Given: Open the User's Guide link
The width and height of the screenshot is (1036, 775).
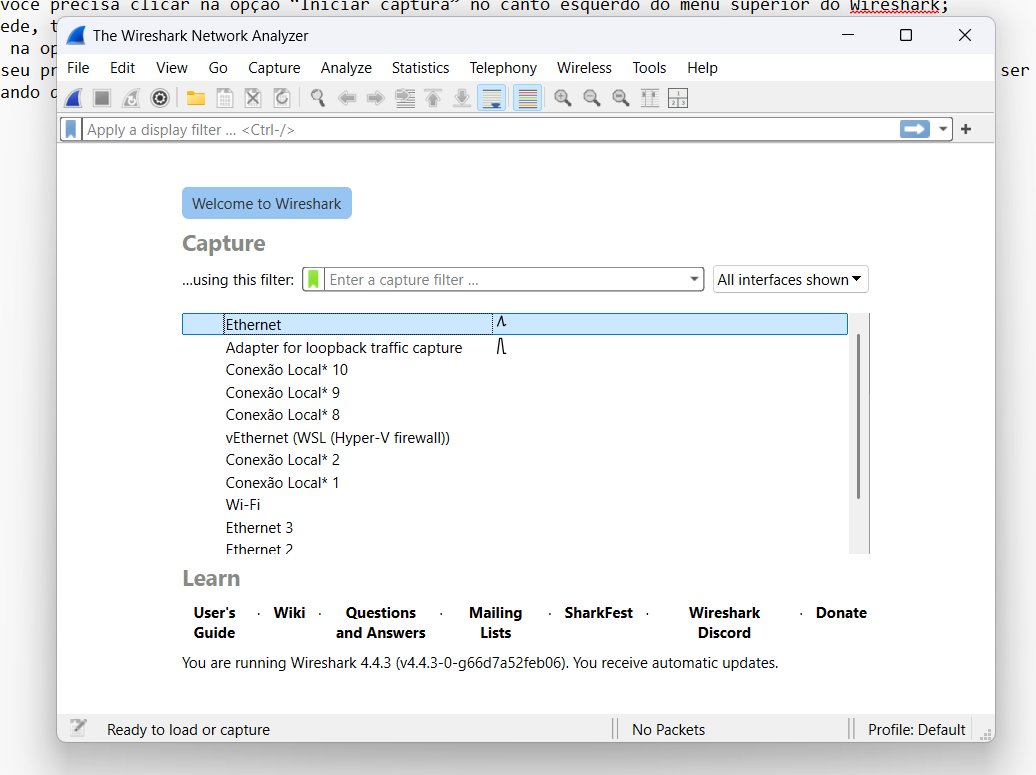Looking at the screenshot, I should tap(214, 622).
